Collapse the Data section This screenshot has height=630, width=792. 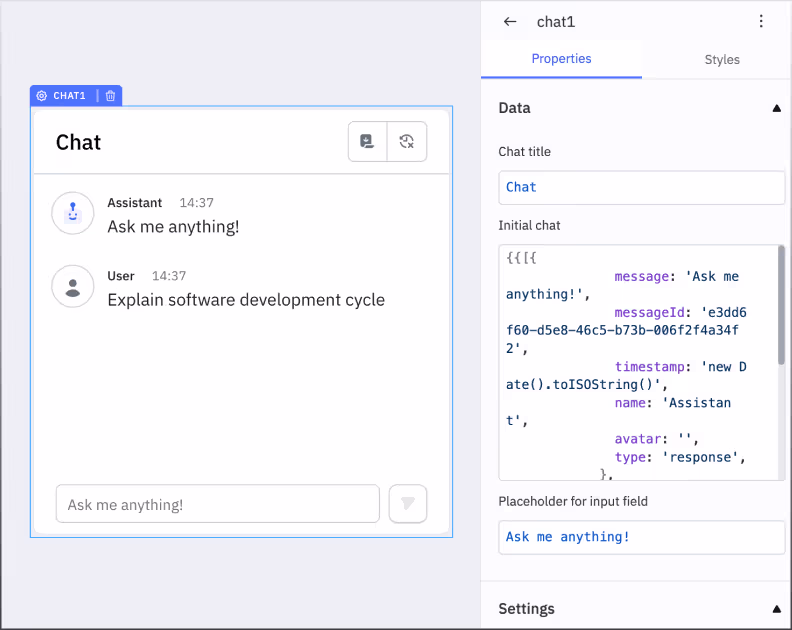coord(776,108)
